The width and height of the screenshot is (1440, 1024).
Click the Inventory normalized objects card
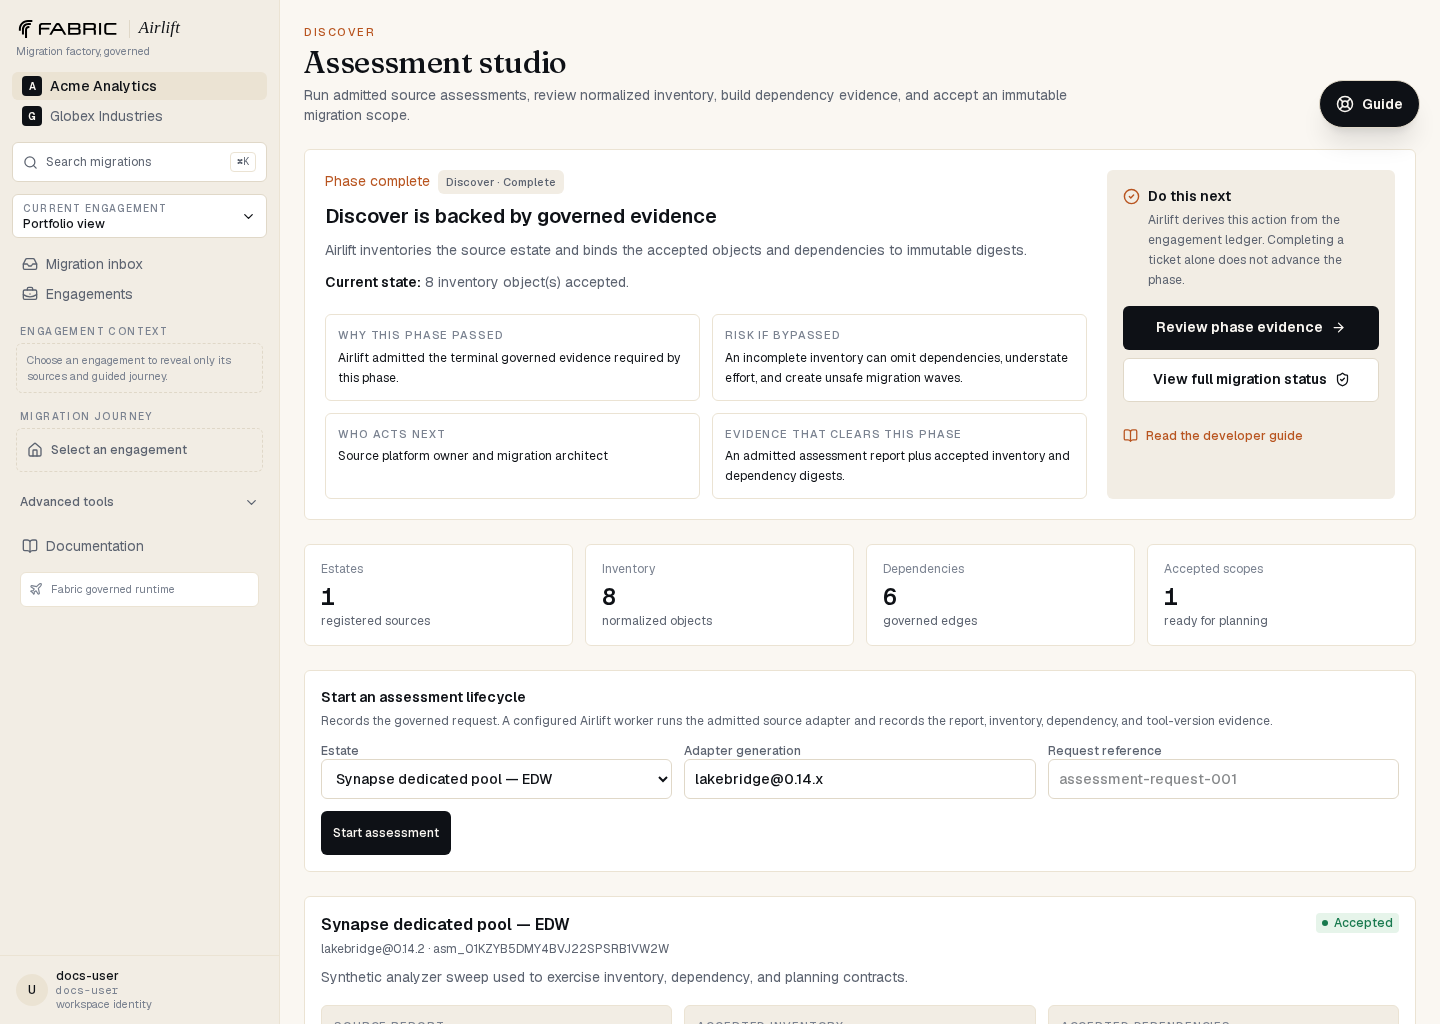719,595
